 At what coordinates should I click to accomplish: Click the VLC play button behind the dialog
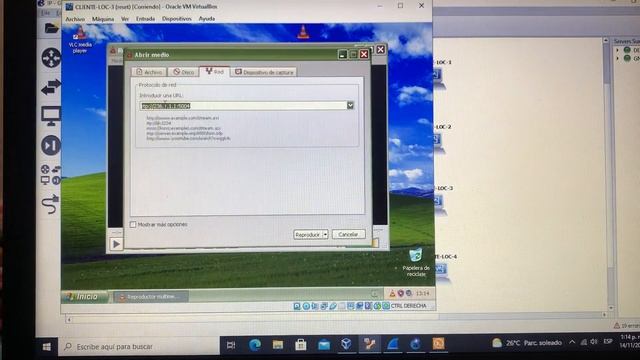116,244
